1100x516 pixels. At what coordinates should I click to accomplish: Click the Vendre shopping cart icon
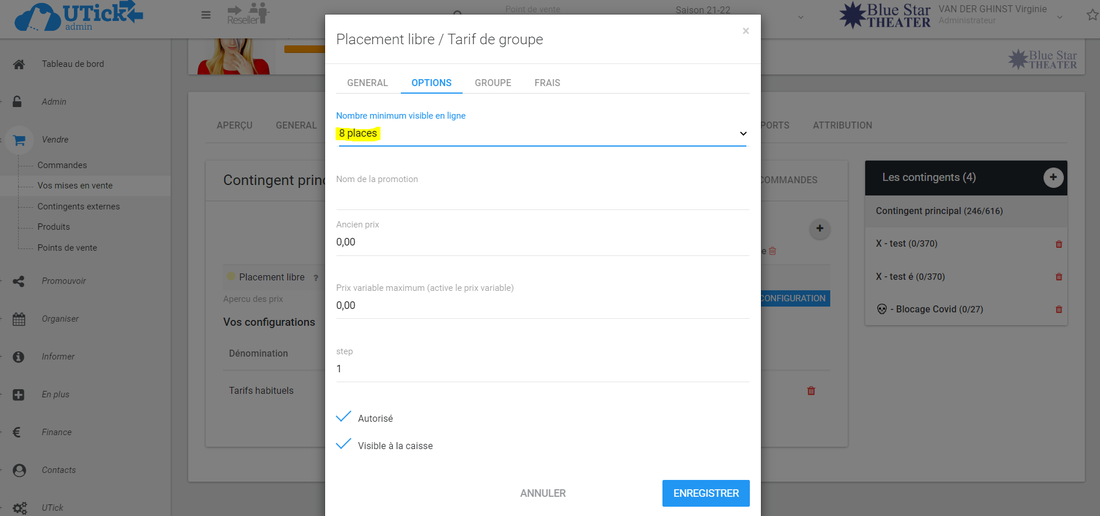pyautogui.click(x=19, y=140)
